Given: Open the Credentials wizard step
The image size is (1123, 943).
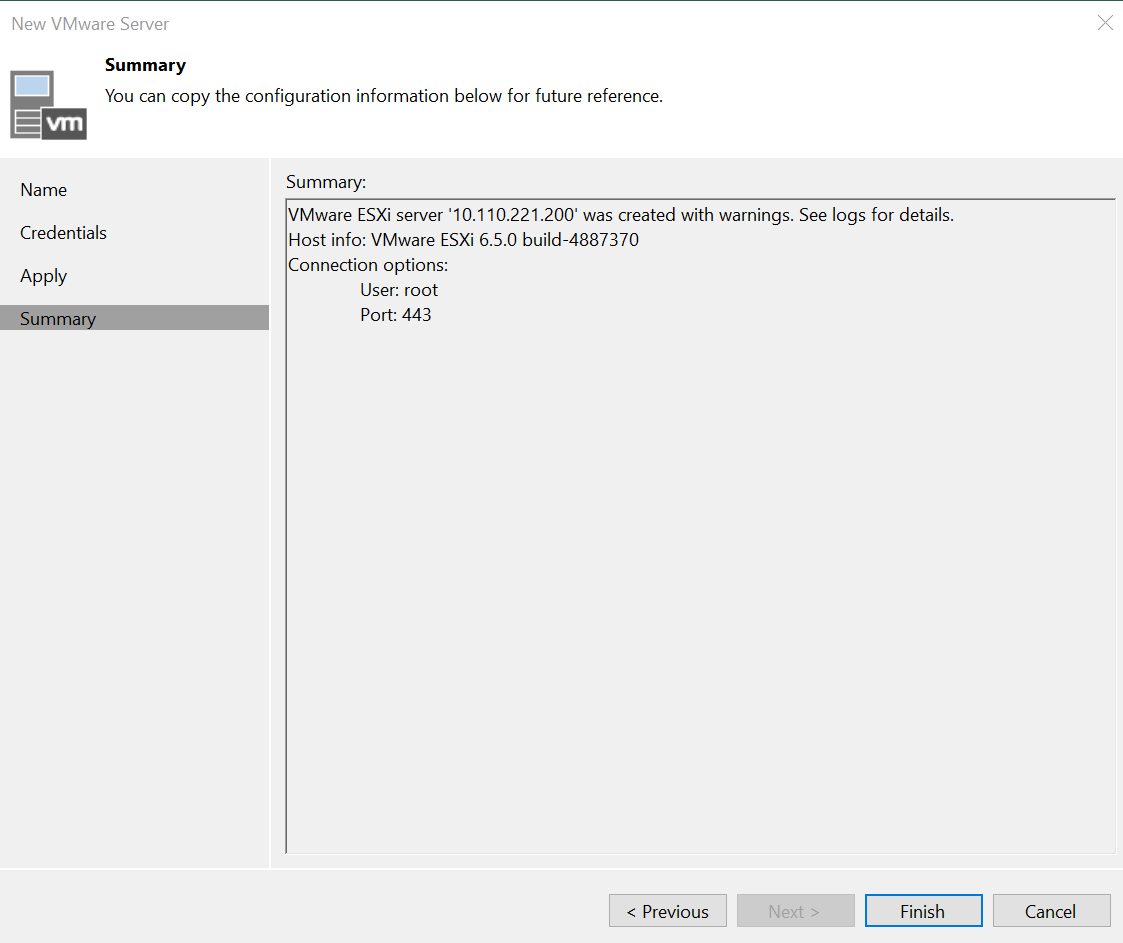Looking at the screenshot, I should 63,233.
